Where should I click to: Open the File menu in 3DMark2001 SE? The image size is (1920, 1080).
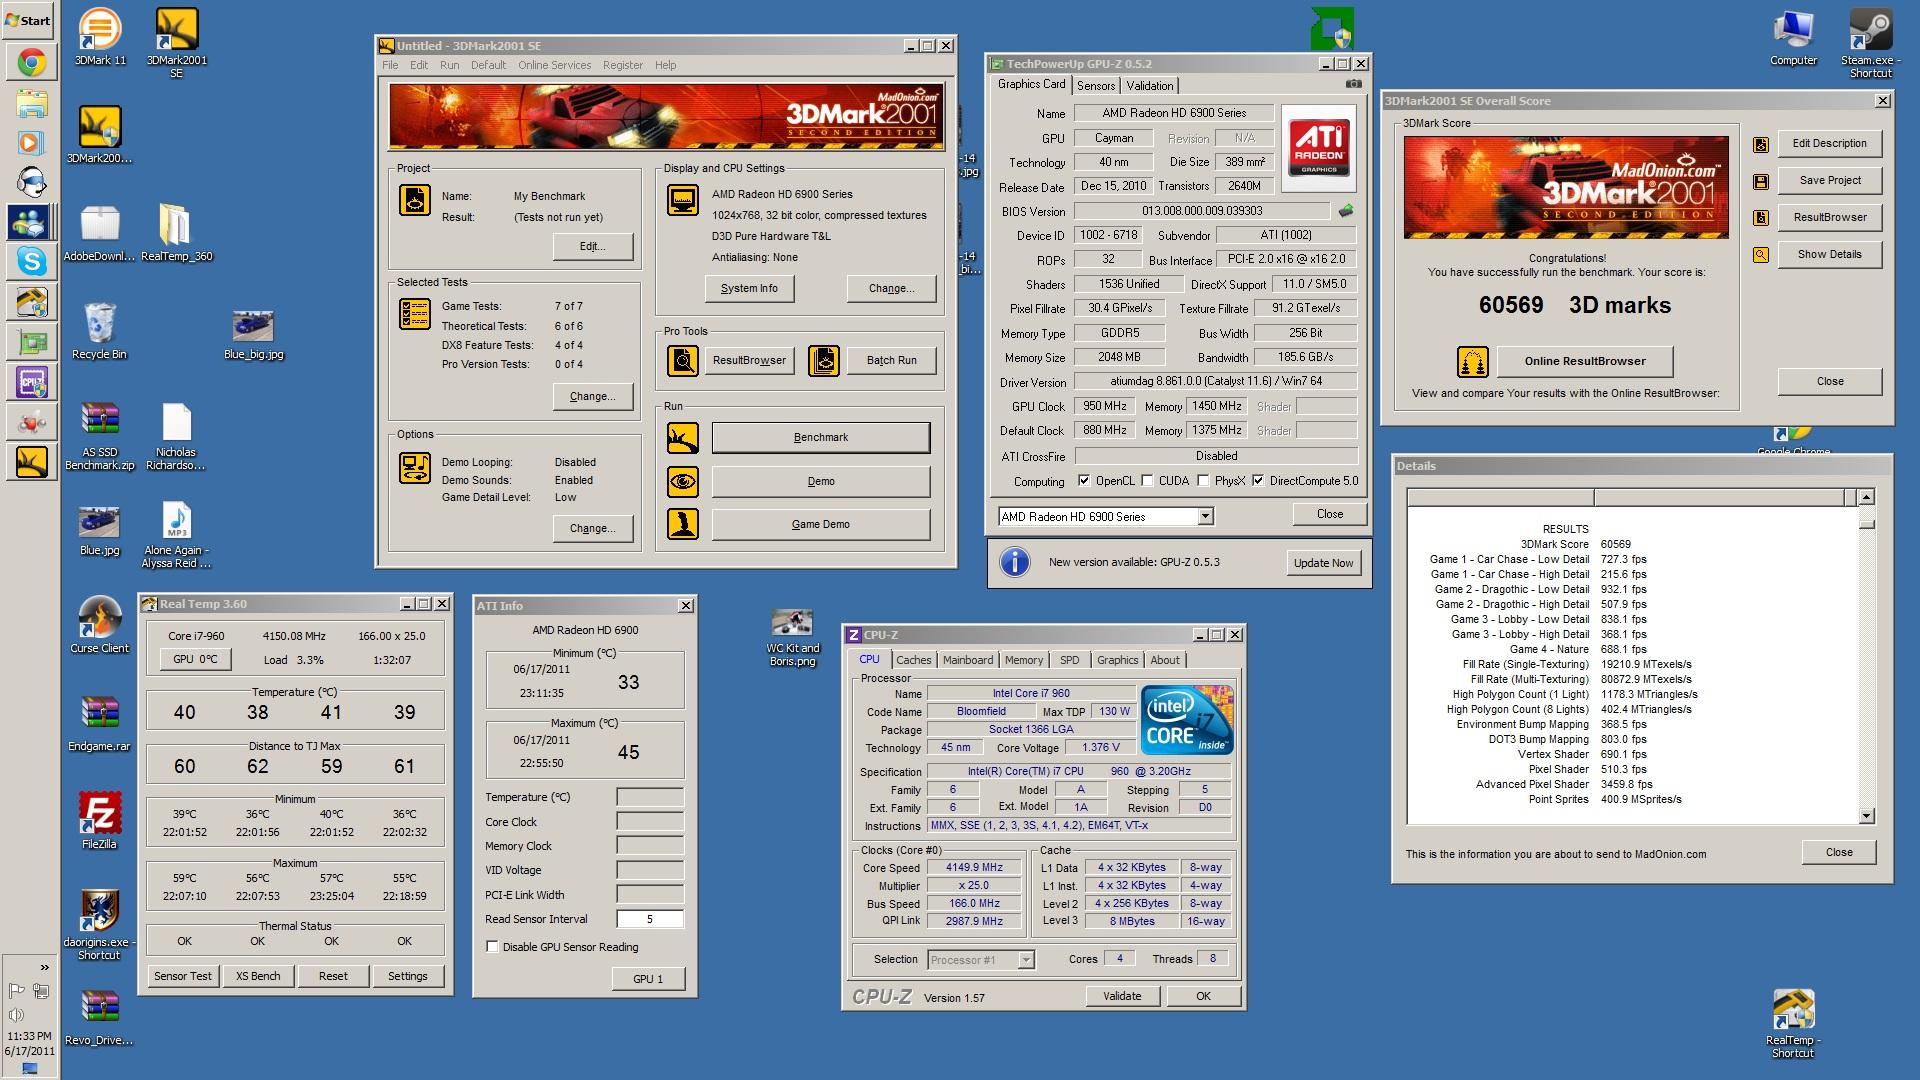click(x=390, y=65)
